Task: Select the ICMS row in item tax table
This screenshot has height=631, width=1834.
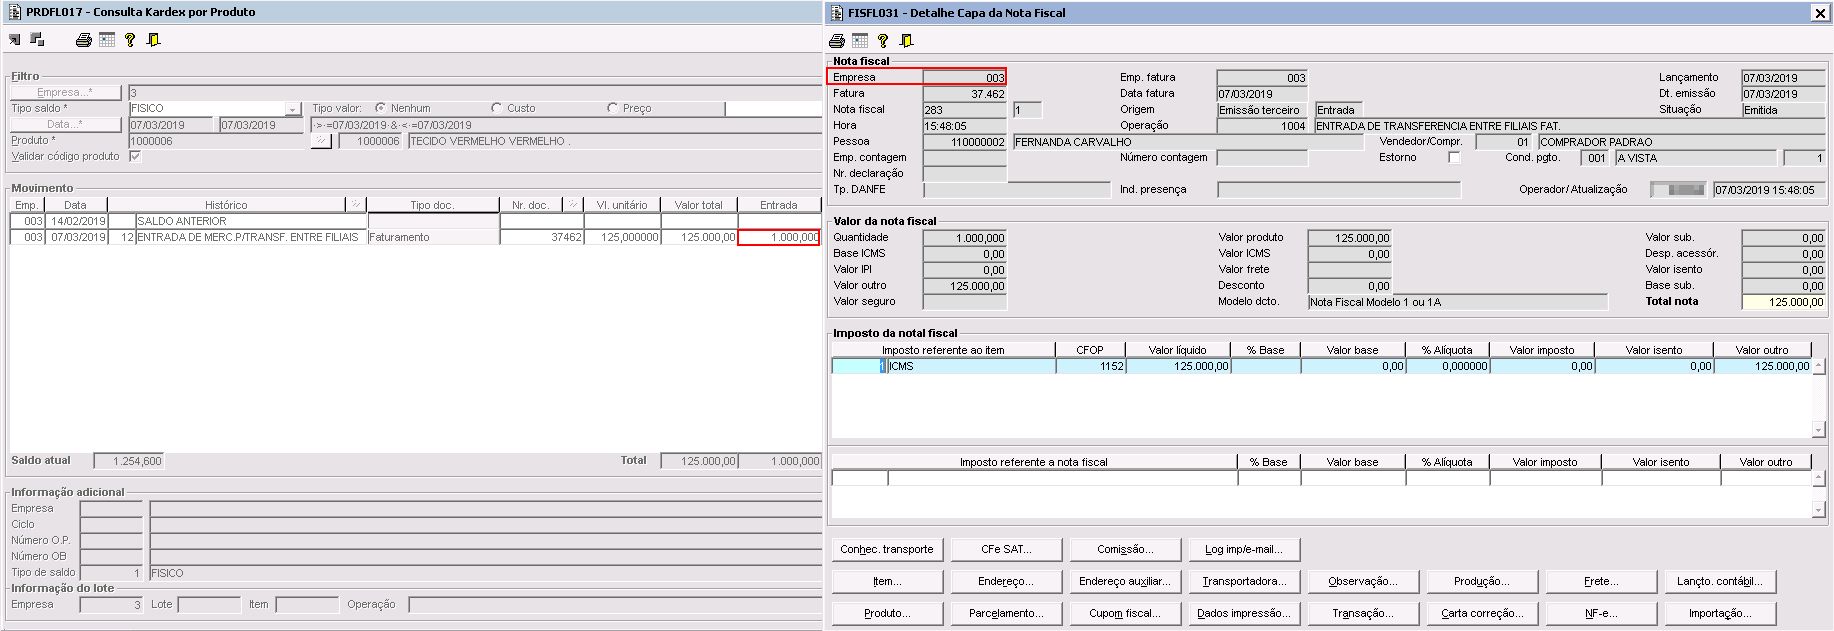Action: (x=1321, y=366)
